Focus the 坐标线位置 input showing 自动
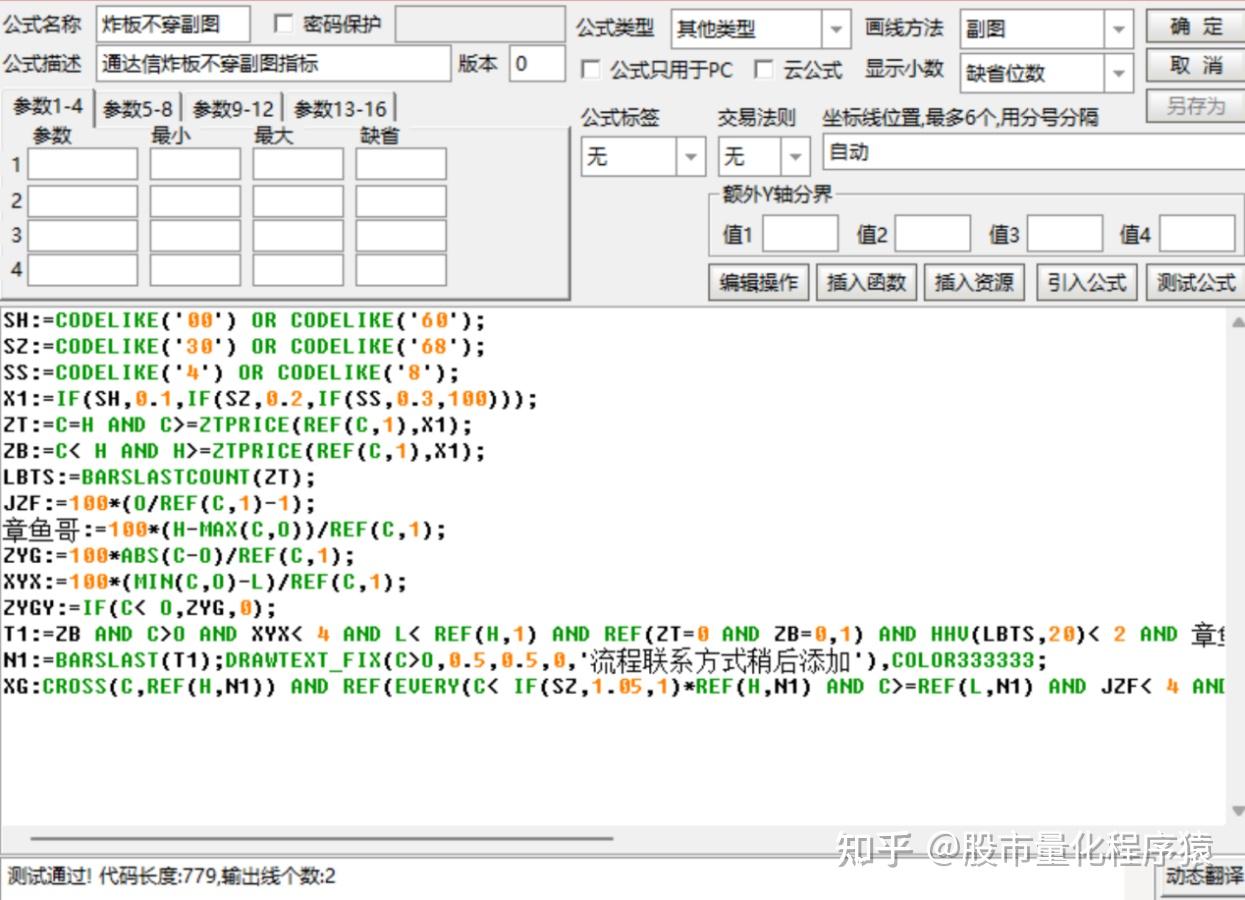 point(1033,153)
